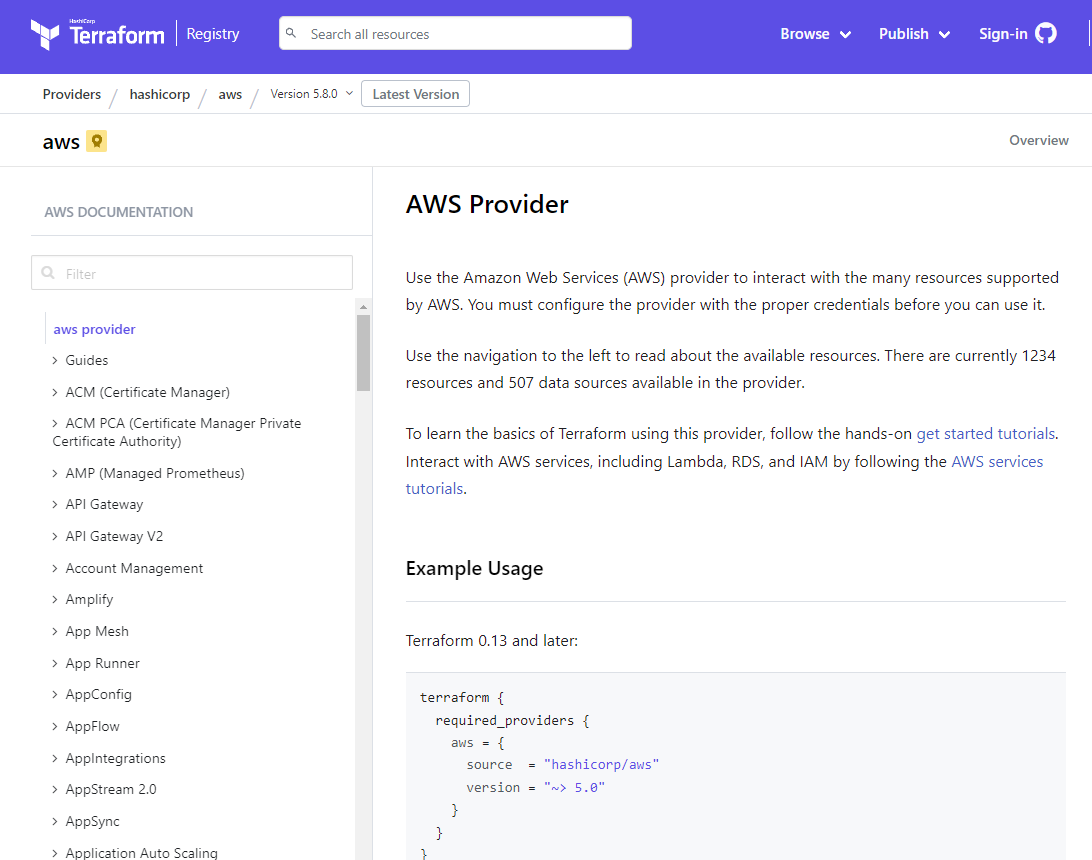Click the Terraform logo icon
1092x860 pixels.
pos(45,34)
